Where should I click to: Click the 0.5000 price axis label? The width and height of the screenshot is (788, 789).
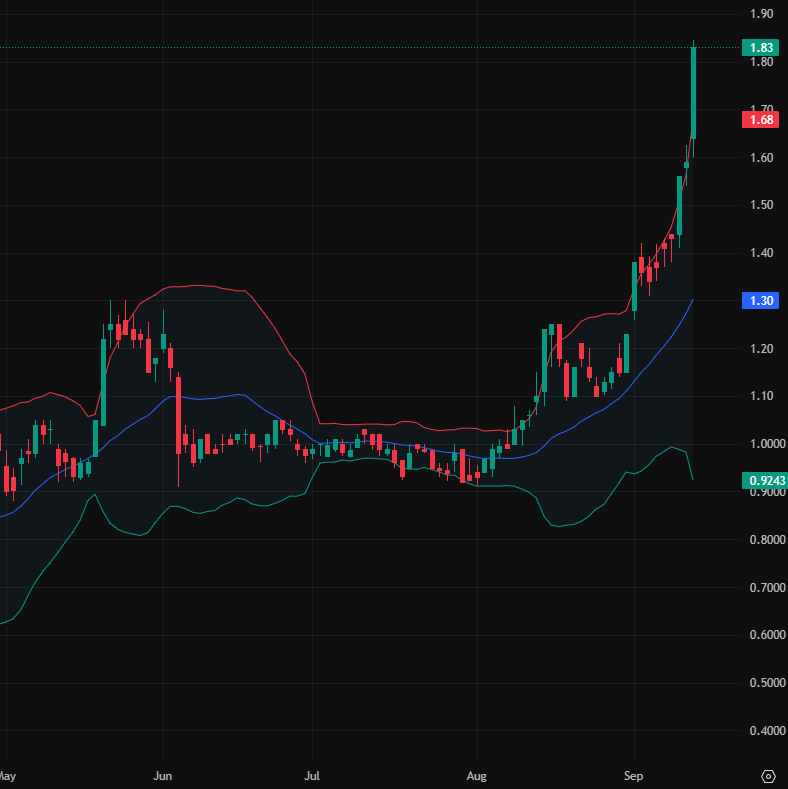click(767, 683)
